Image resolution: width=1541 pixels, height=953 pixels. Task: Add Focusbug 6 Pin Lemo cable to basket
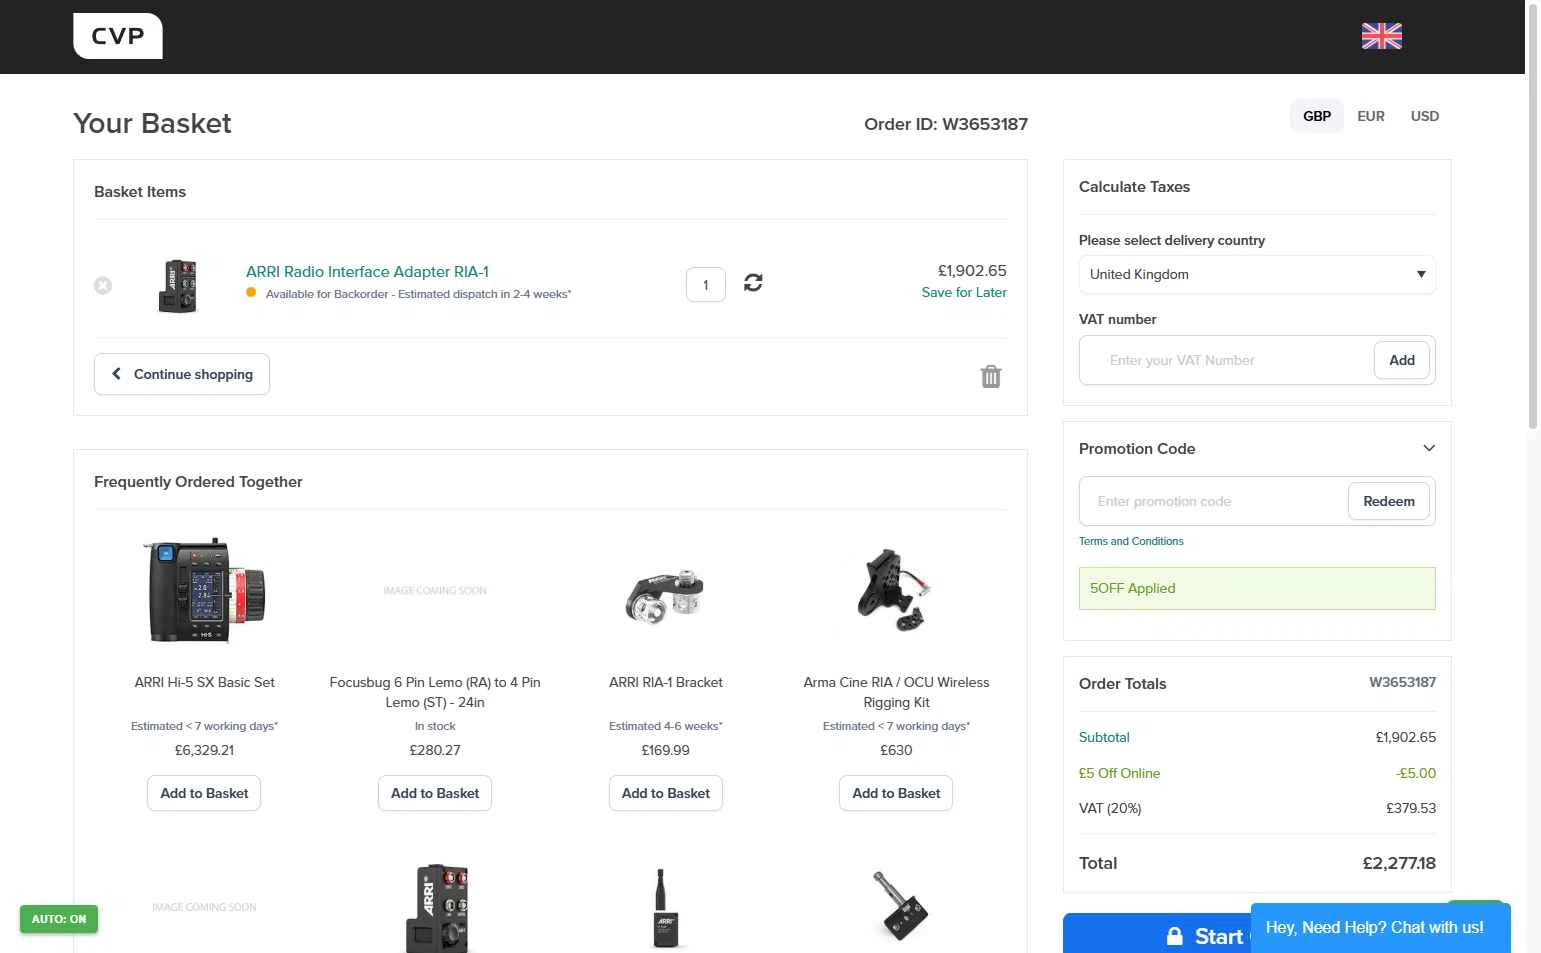click(x=435, y=793)
